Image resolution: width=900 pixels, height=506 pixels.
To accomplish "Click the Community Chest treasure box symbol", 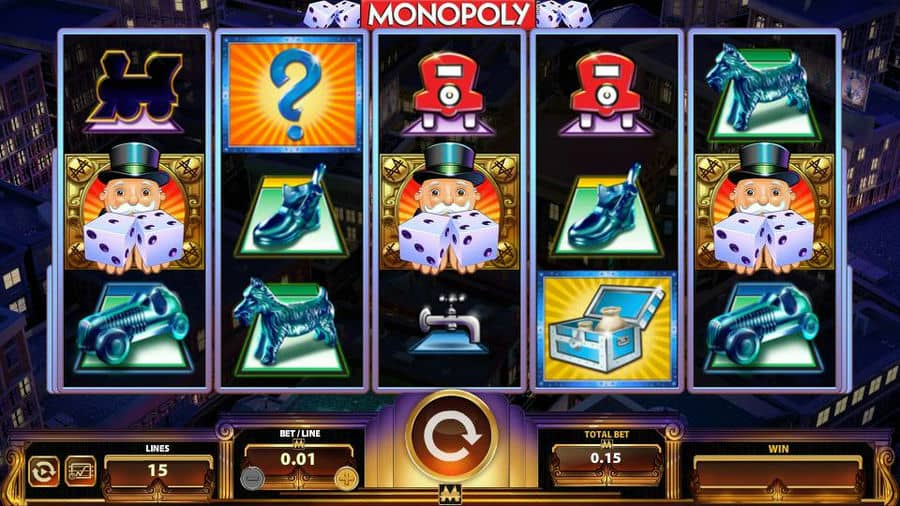I will pyautogui.click(x=607, y=328).
